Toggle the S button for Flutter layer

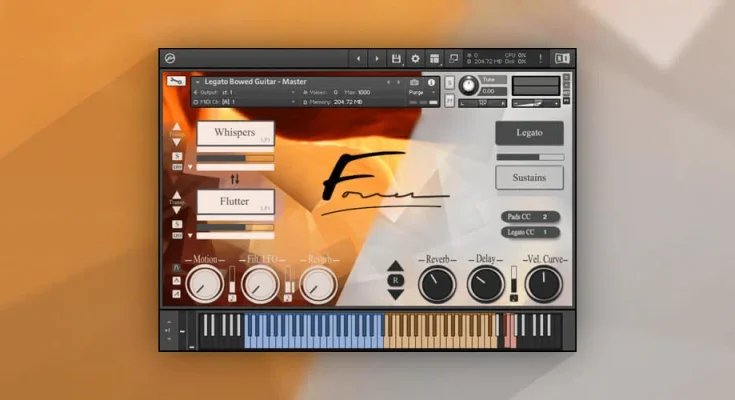(x=177, y=225)
